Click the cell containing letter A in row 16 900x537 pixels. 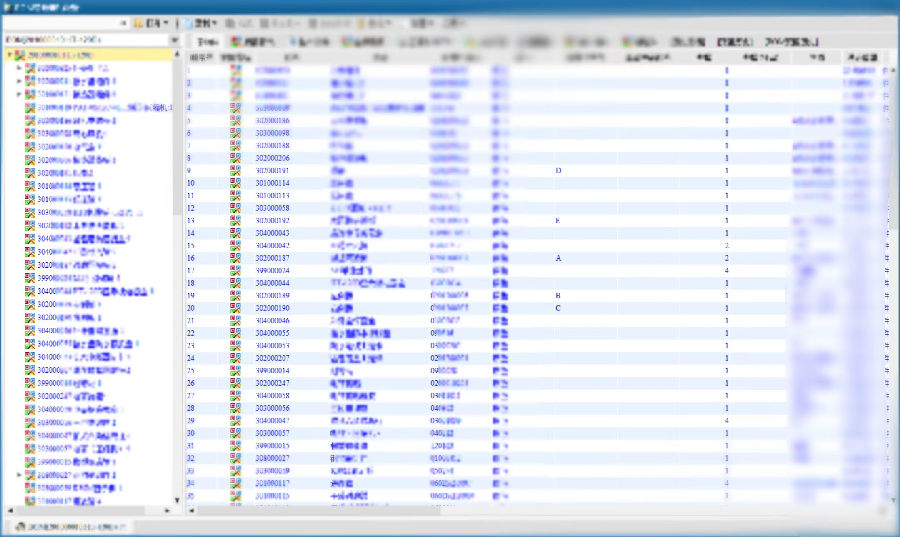[558, 258]
